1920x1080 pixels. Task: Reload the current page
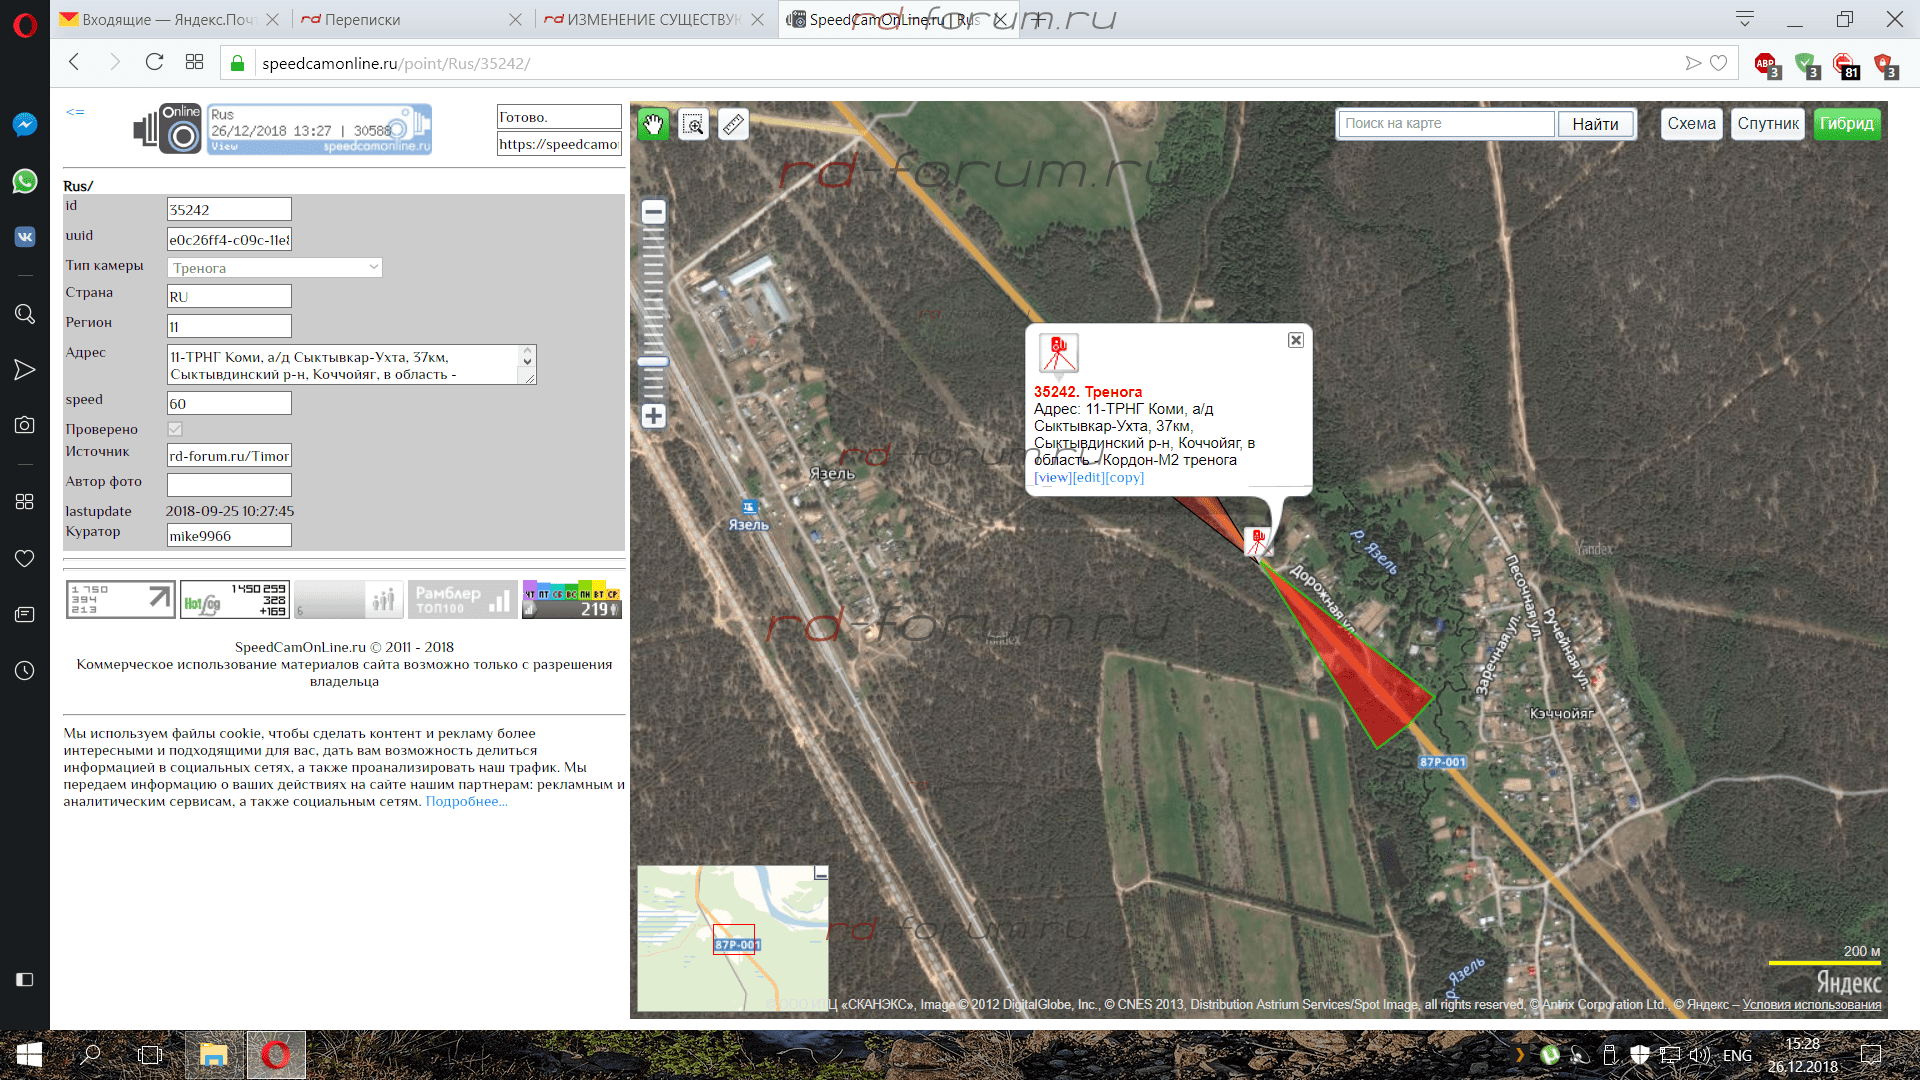click(154, 62)
